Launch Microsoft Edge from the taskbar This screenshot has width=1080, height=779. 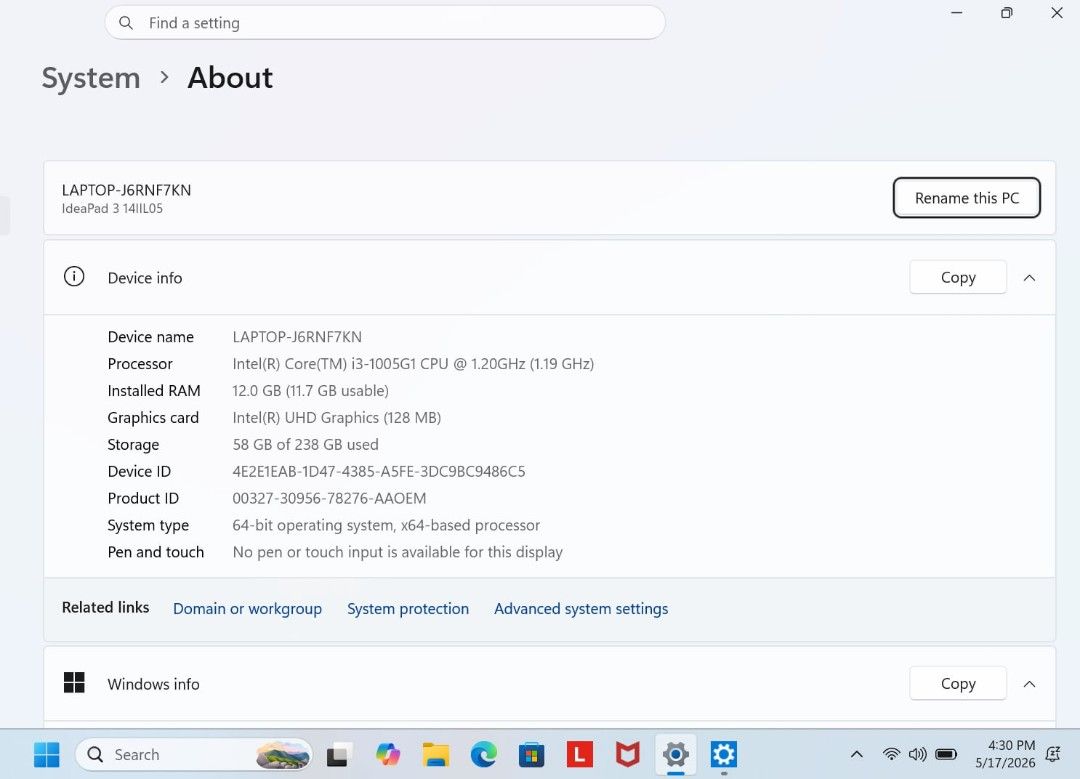point(484,755)
